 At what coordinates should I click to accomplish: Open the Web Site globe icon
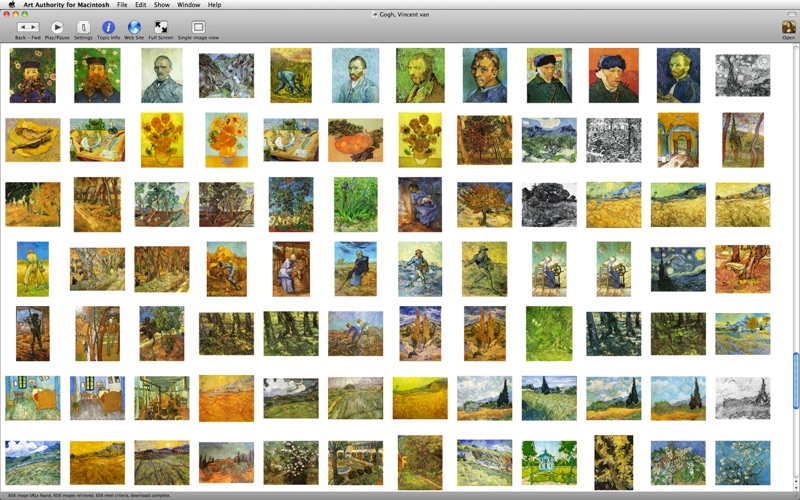[x=134, y=27]
